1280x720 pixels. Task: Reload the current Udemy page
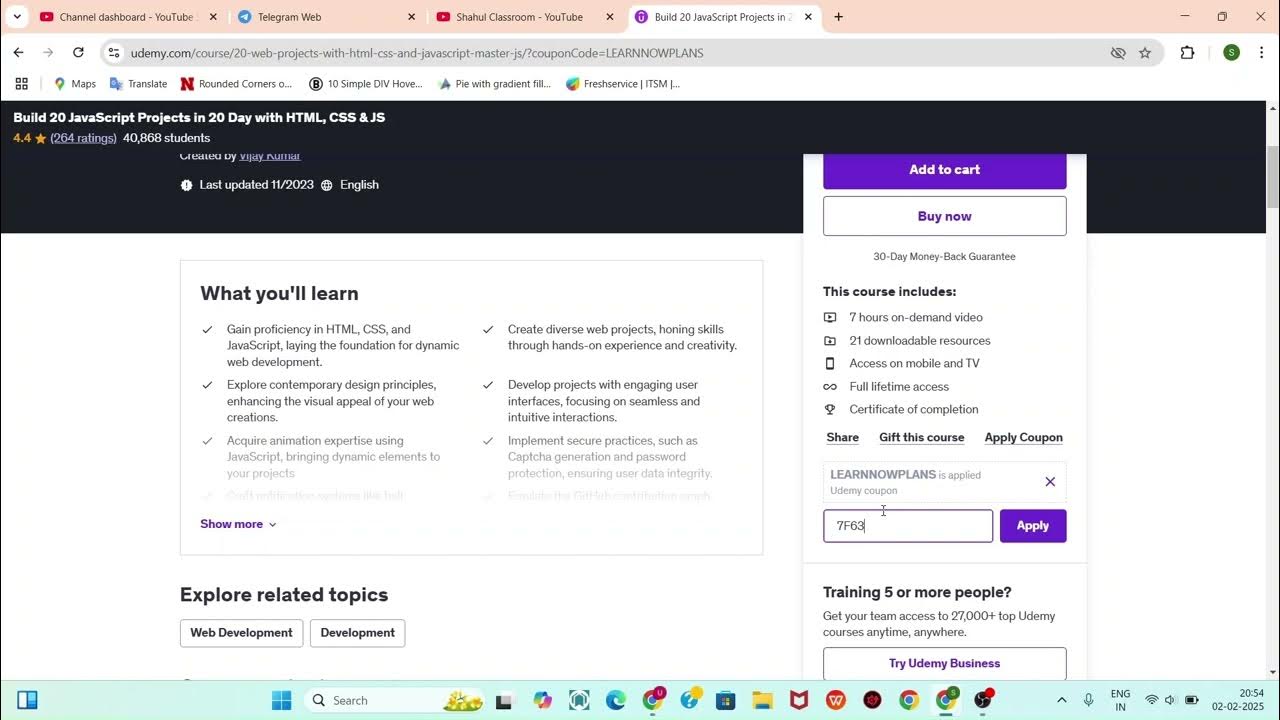tap(78, 53)
